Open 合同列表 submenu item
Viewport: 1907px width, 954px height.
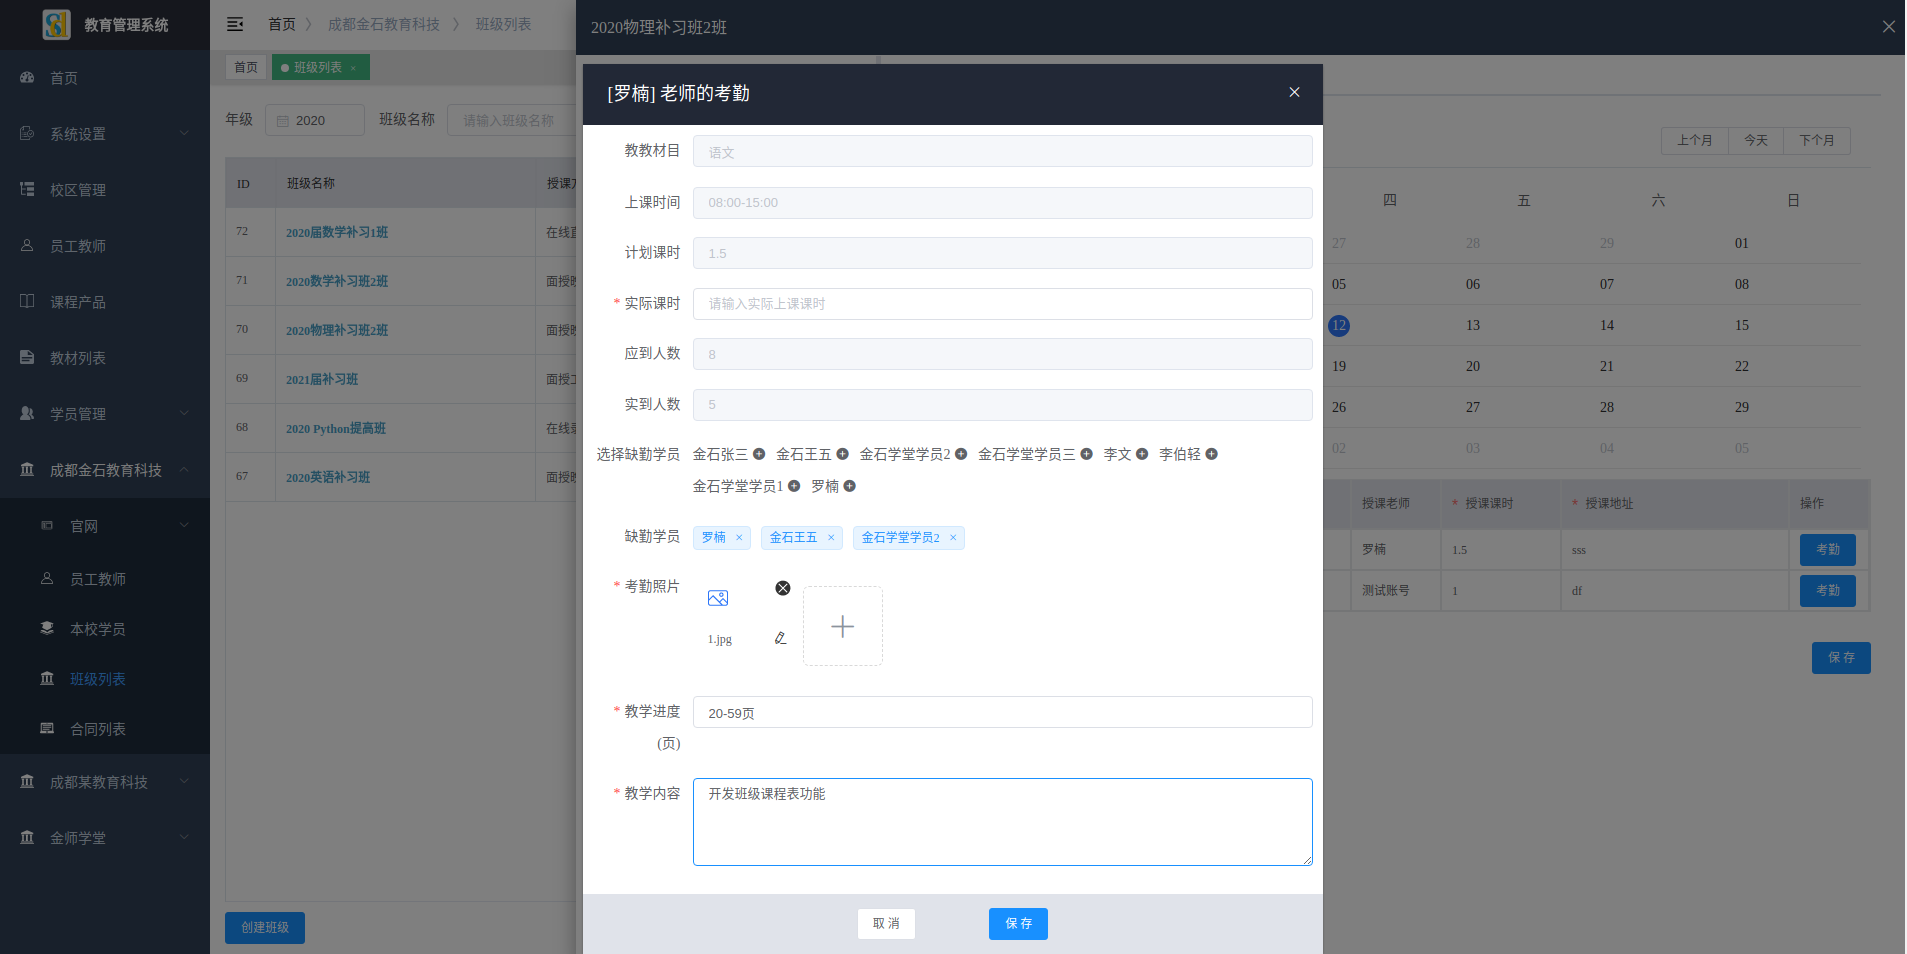click(105, 729)
